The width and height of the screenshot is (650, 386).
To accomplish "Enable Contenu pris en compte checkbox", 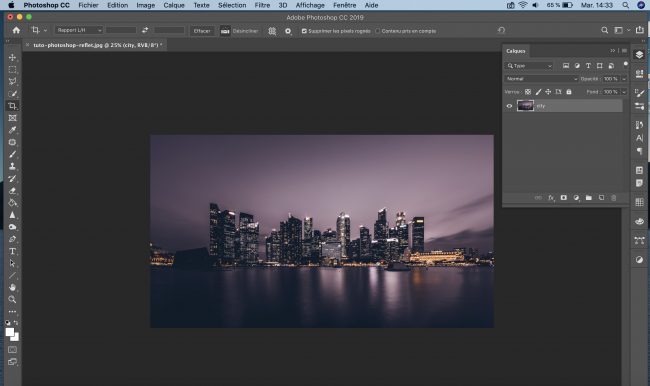I will tap(377, 31).
